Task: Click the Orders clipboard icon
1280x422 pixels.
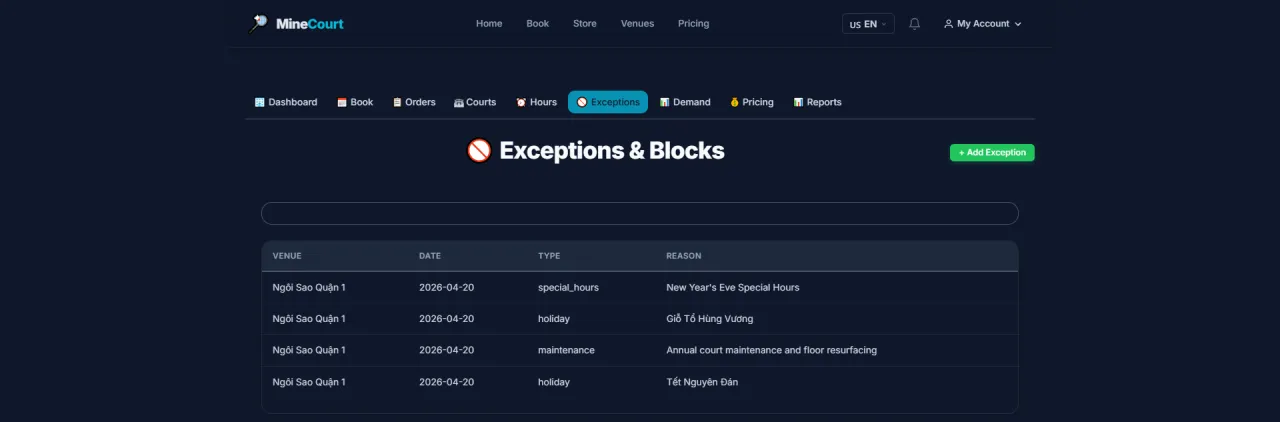Action: tap(397, 102)
